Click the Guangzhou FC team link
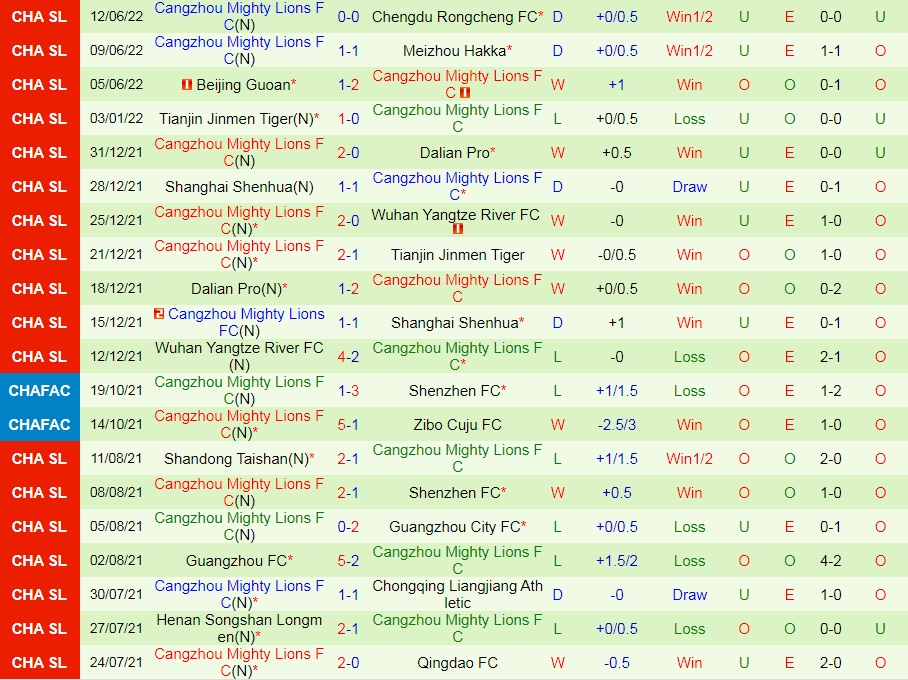908x680 pixels. pos(239,560)
